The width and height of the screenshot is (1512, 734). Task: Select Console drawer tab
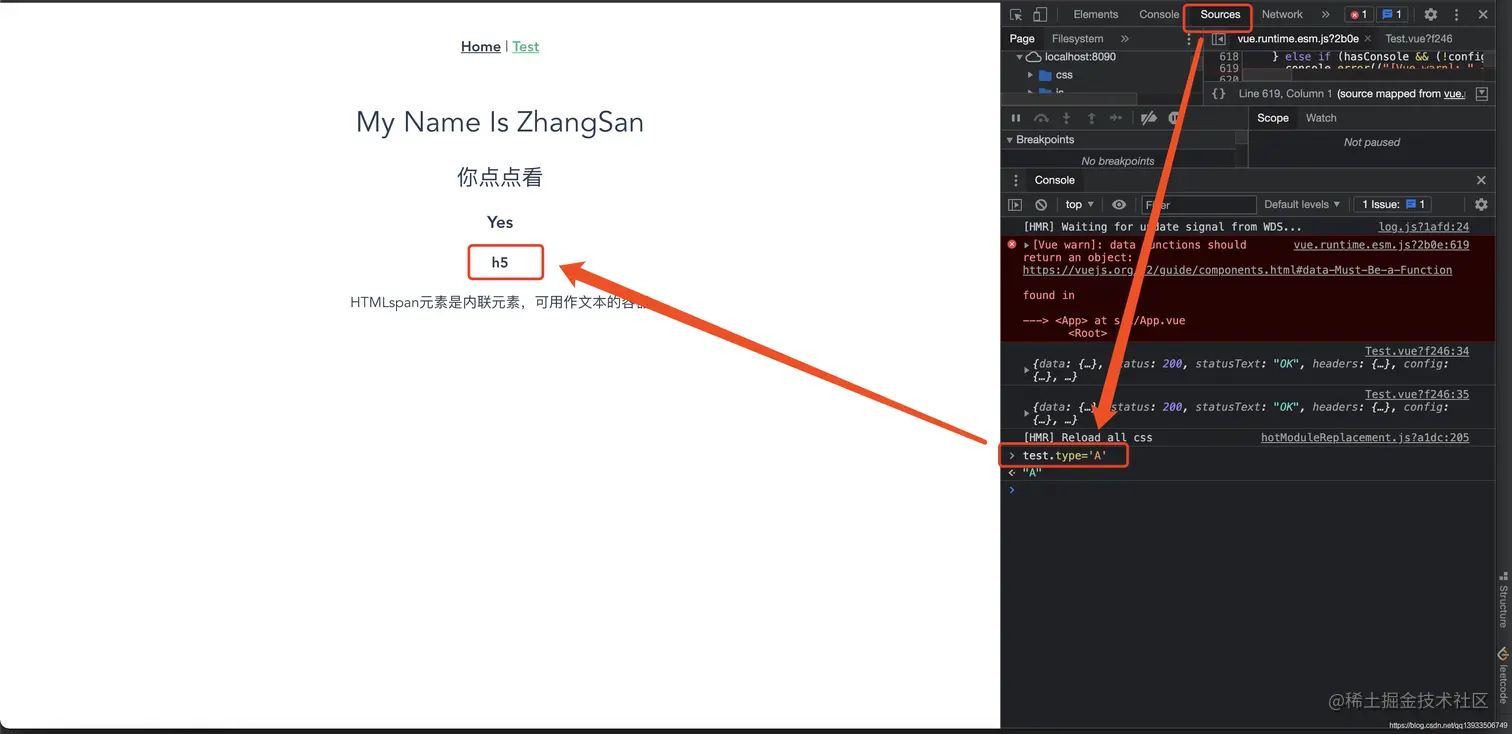tap(1054, 180)
